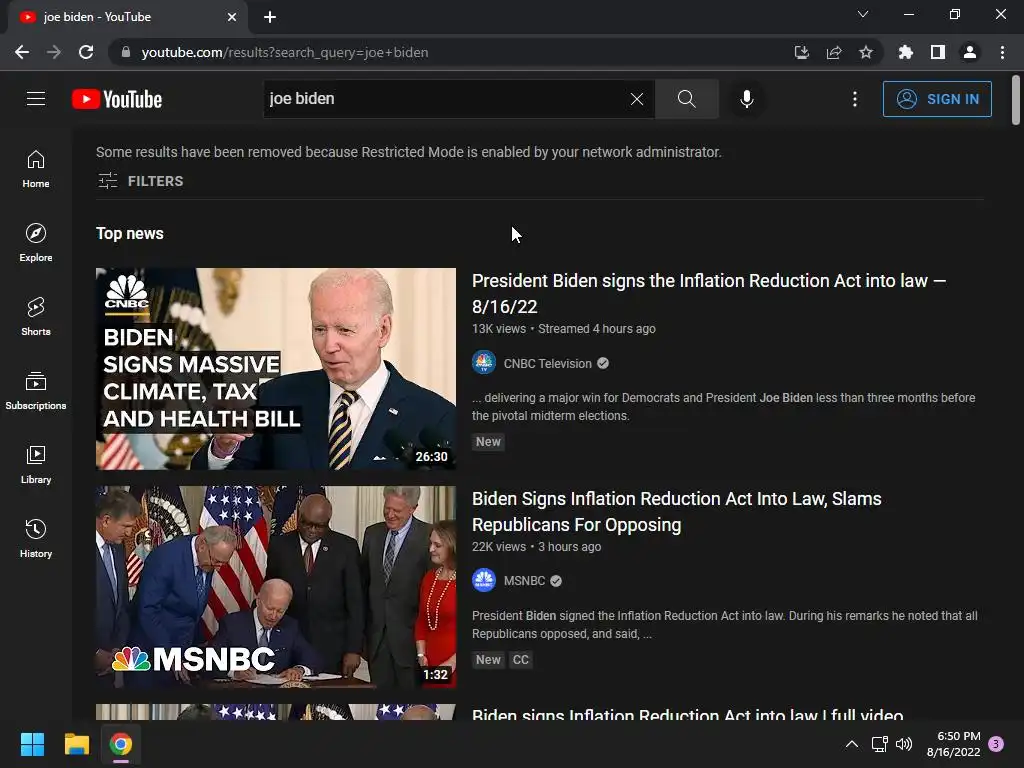Open the volume control in tray
The image size is (1024, 768).
coord(904,744)
